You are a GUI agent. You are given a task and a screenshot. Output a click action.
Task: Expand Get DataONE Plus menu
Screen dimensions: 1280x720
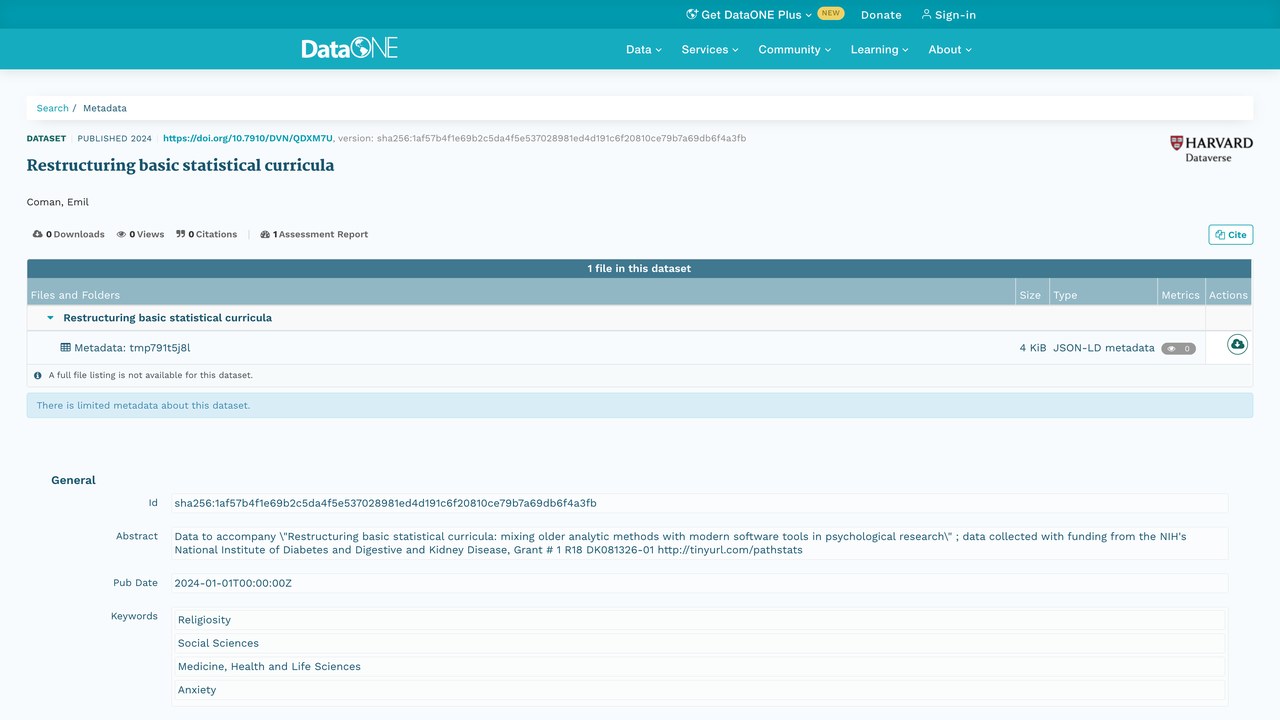[x=749, y=15]
